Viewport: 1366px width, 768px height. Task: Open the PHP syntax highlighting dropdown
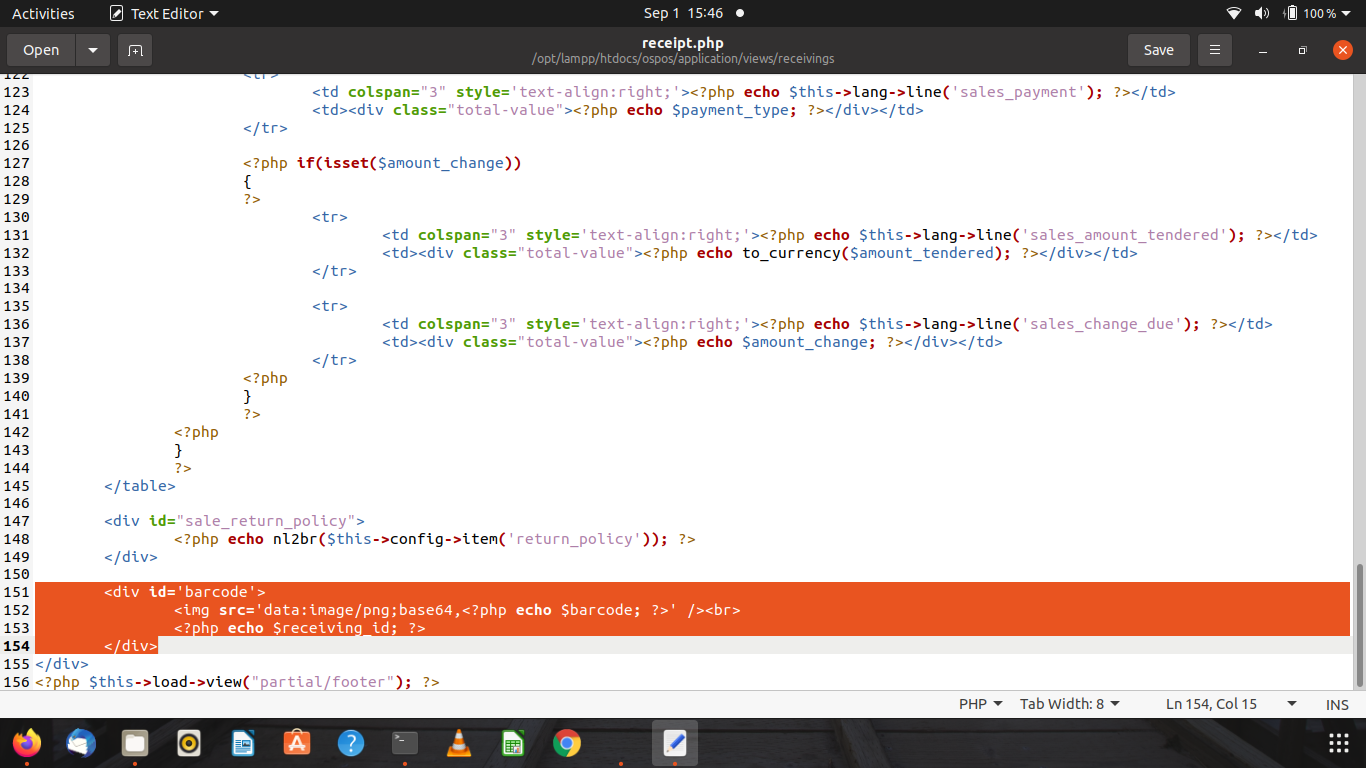click(978, 704)
